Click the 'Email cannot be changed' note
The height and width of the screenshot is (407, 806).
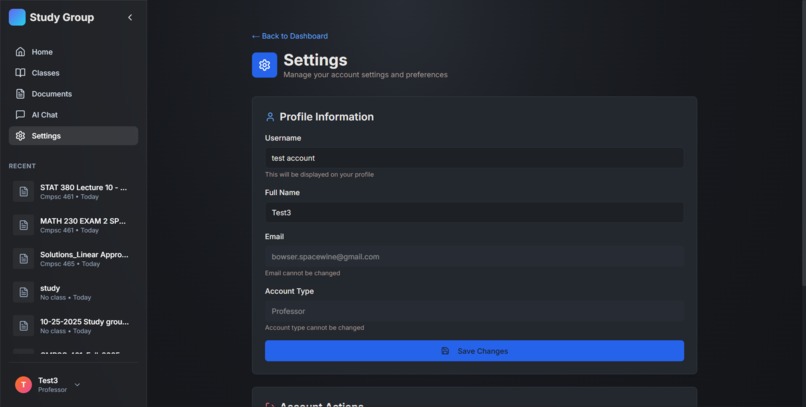point(302,273)
